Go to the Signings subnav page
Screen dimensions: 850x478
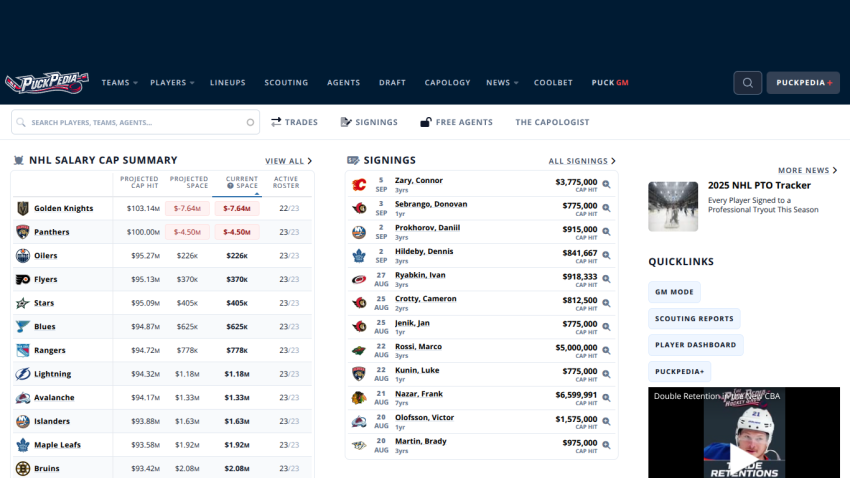[x=369, y=122]
